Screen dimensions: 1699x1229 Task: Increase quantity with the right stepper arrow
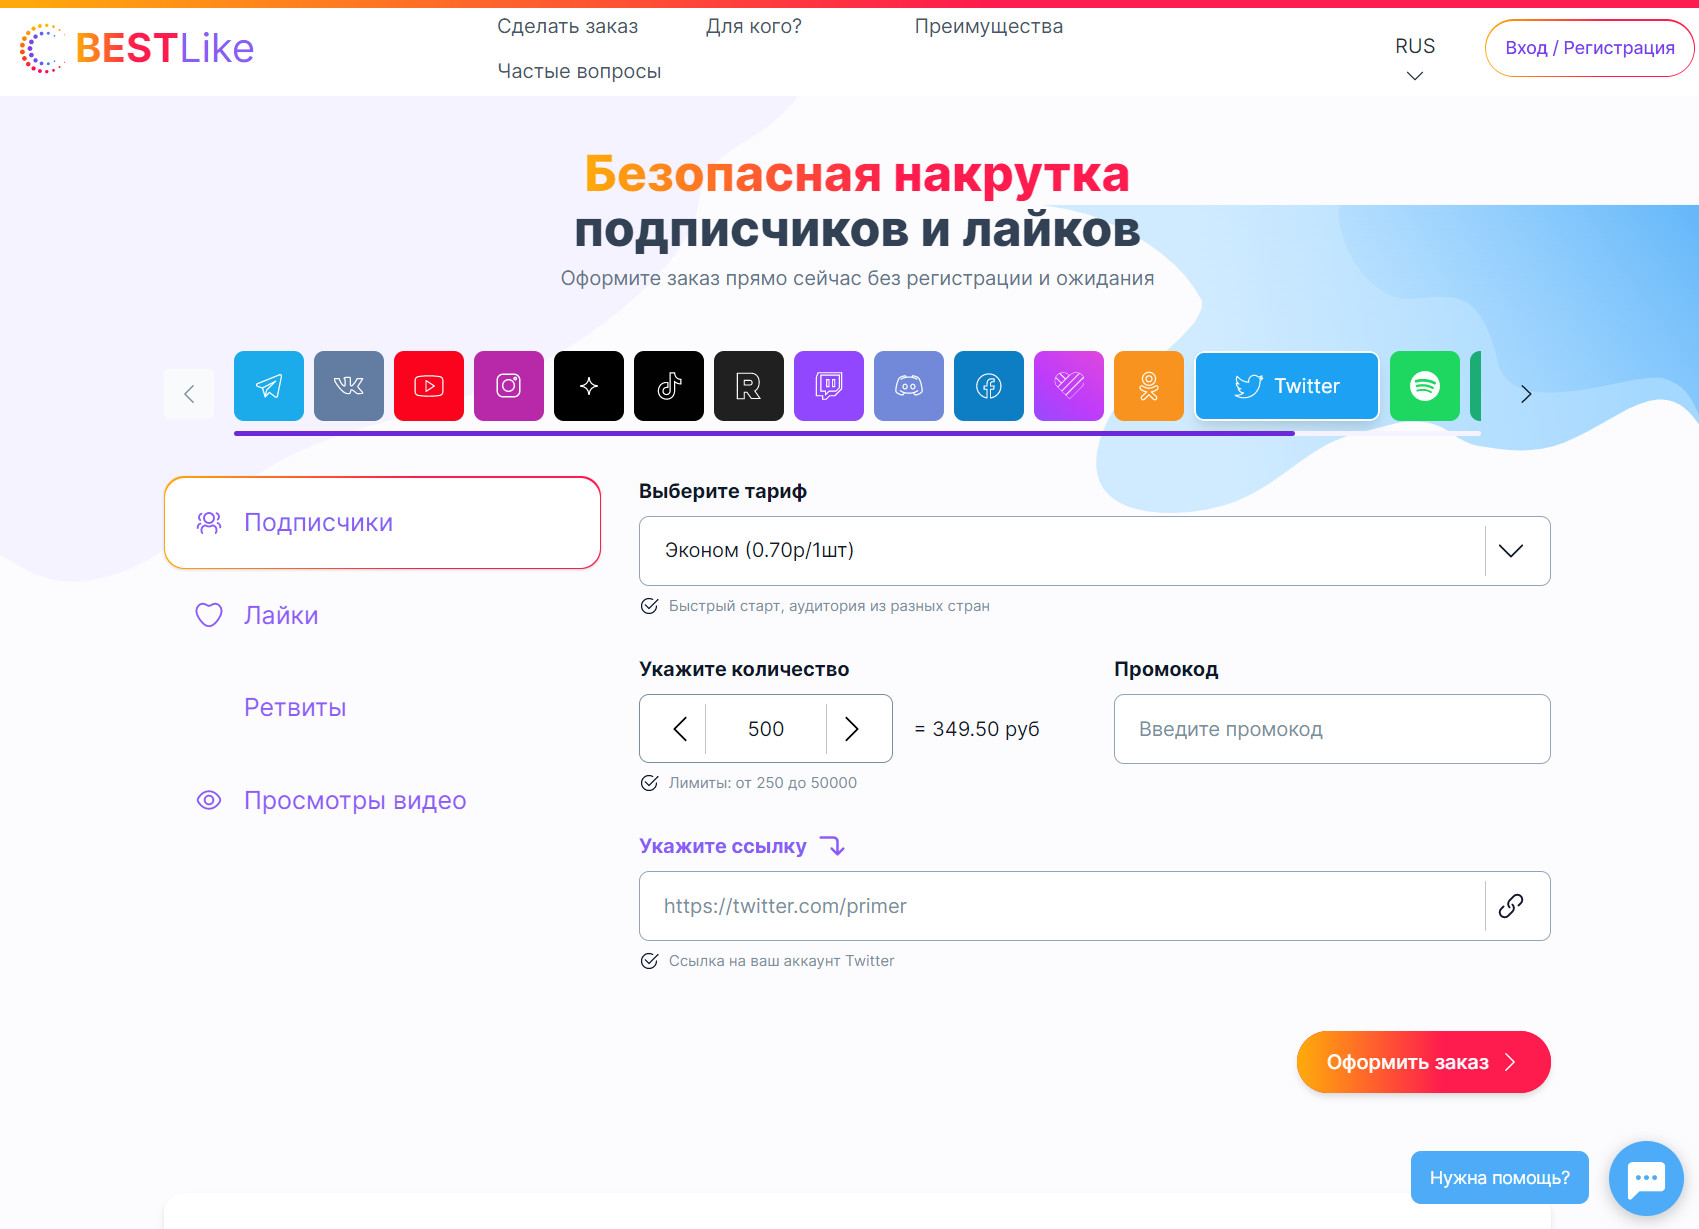(x=852, y=729)
